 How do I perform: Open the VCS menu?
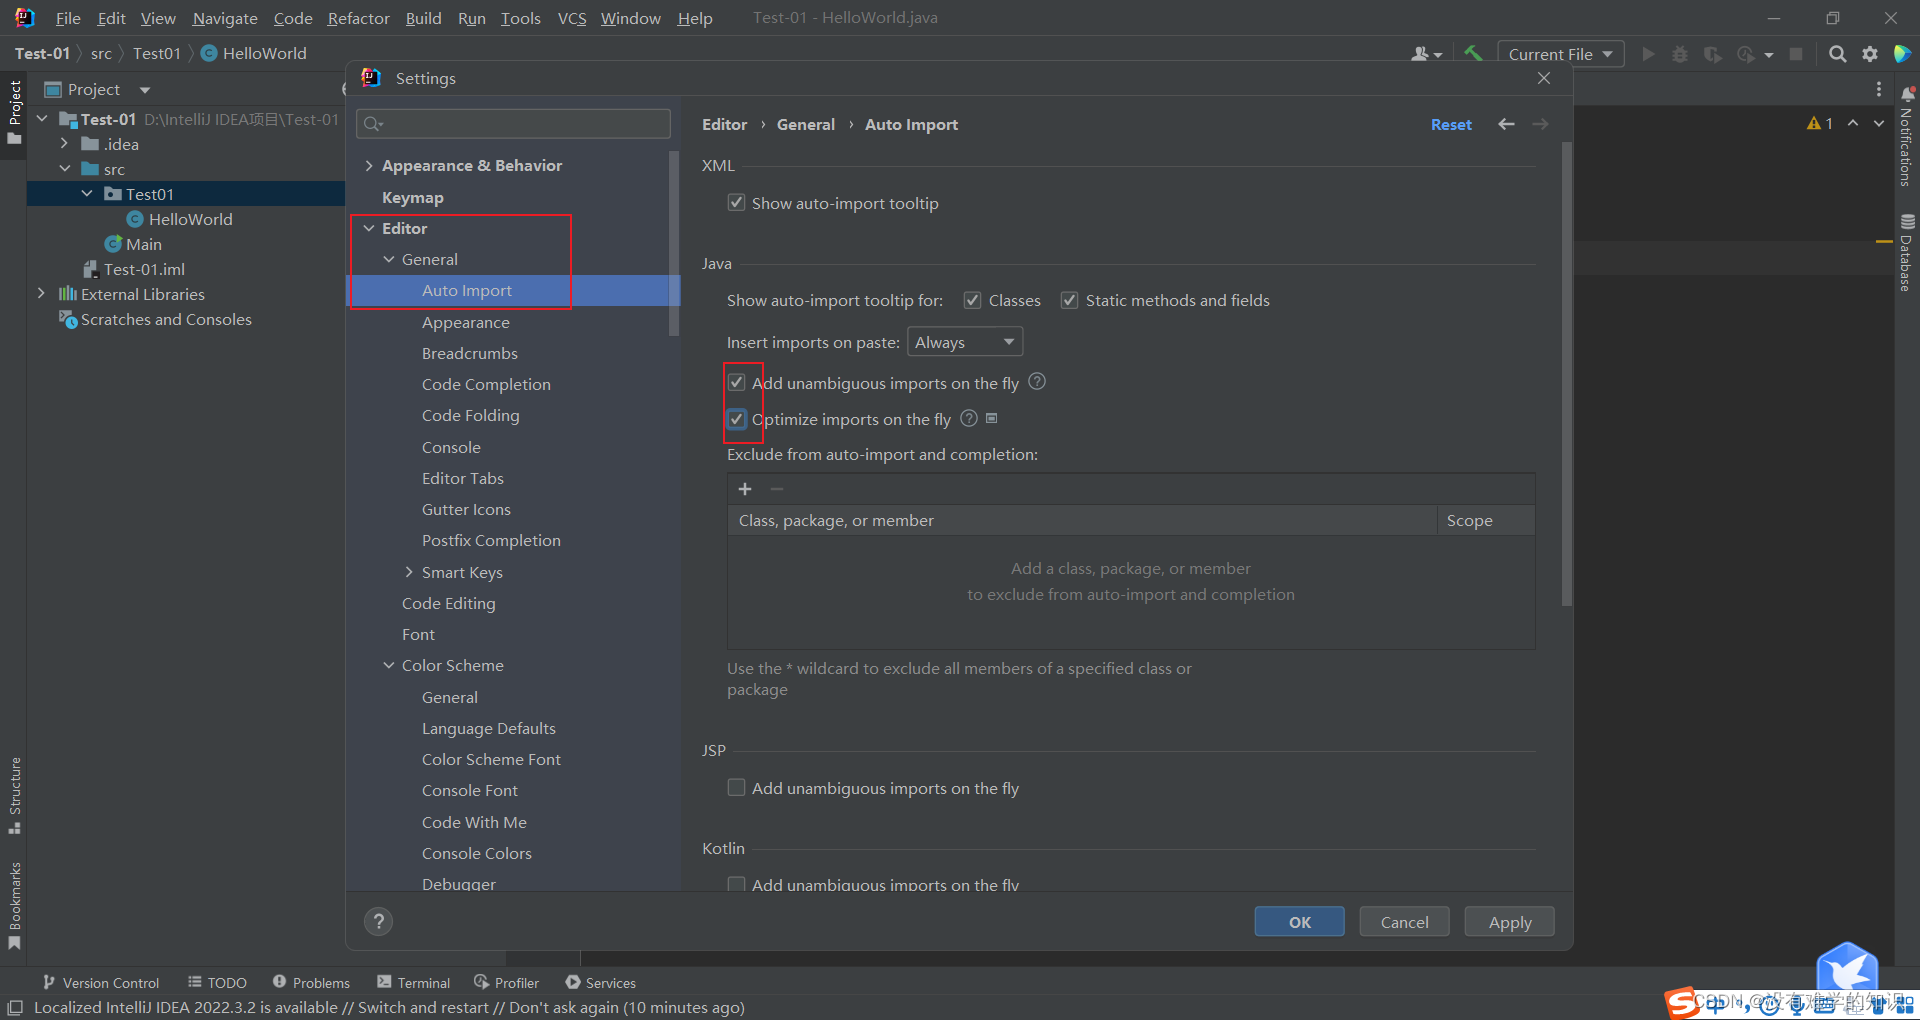[572, 18]
